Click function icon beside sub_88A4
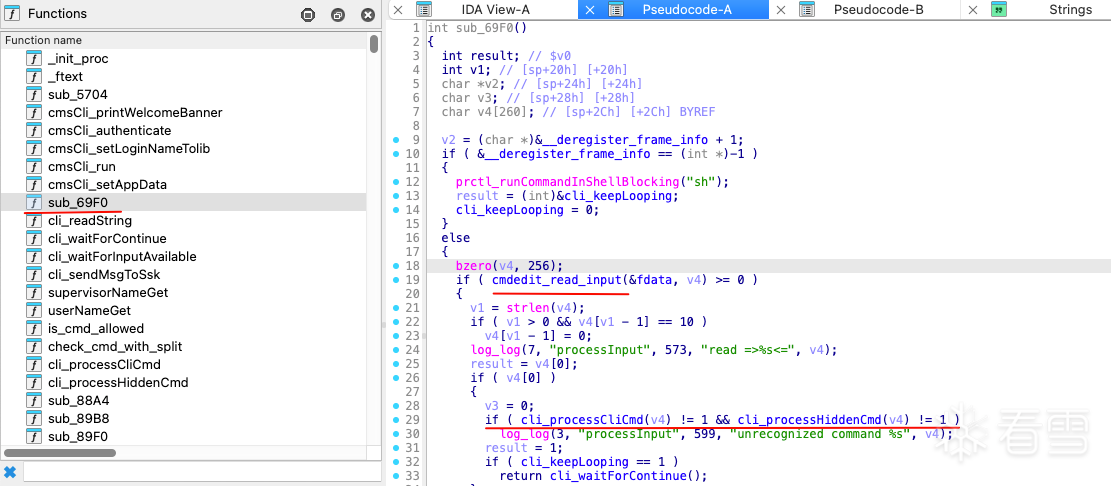This screenshot has width=1111, height=486. pos(33,400)
